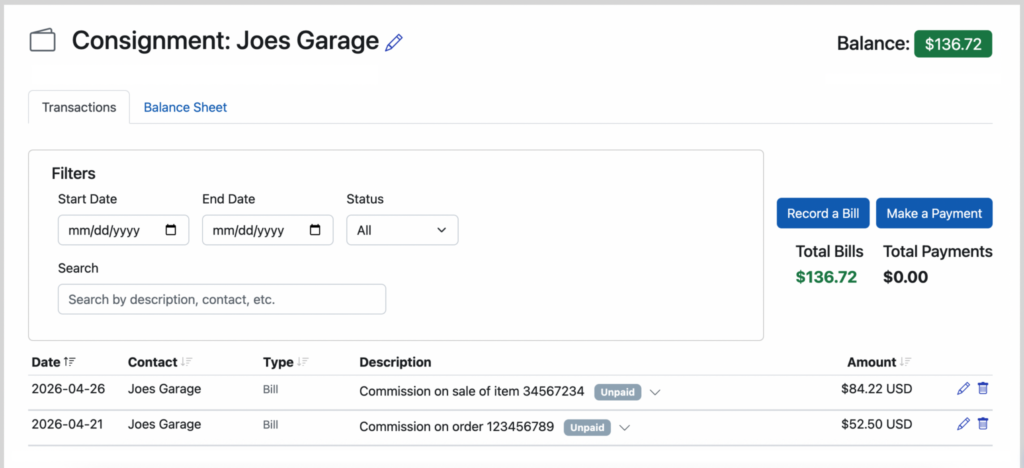Focus the Search by description field
Screen dimensions: 1024x468
(222, 300)
